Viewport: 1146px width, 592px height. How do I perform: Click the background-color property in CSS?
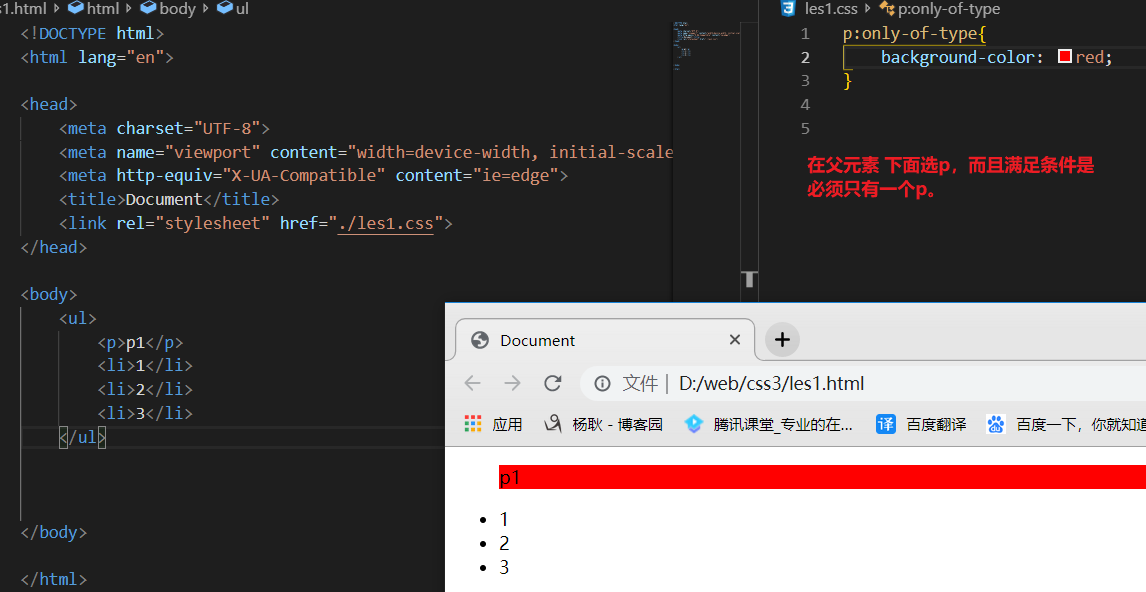tap(957, 57)
